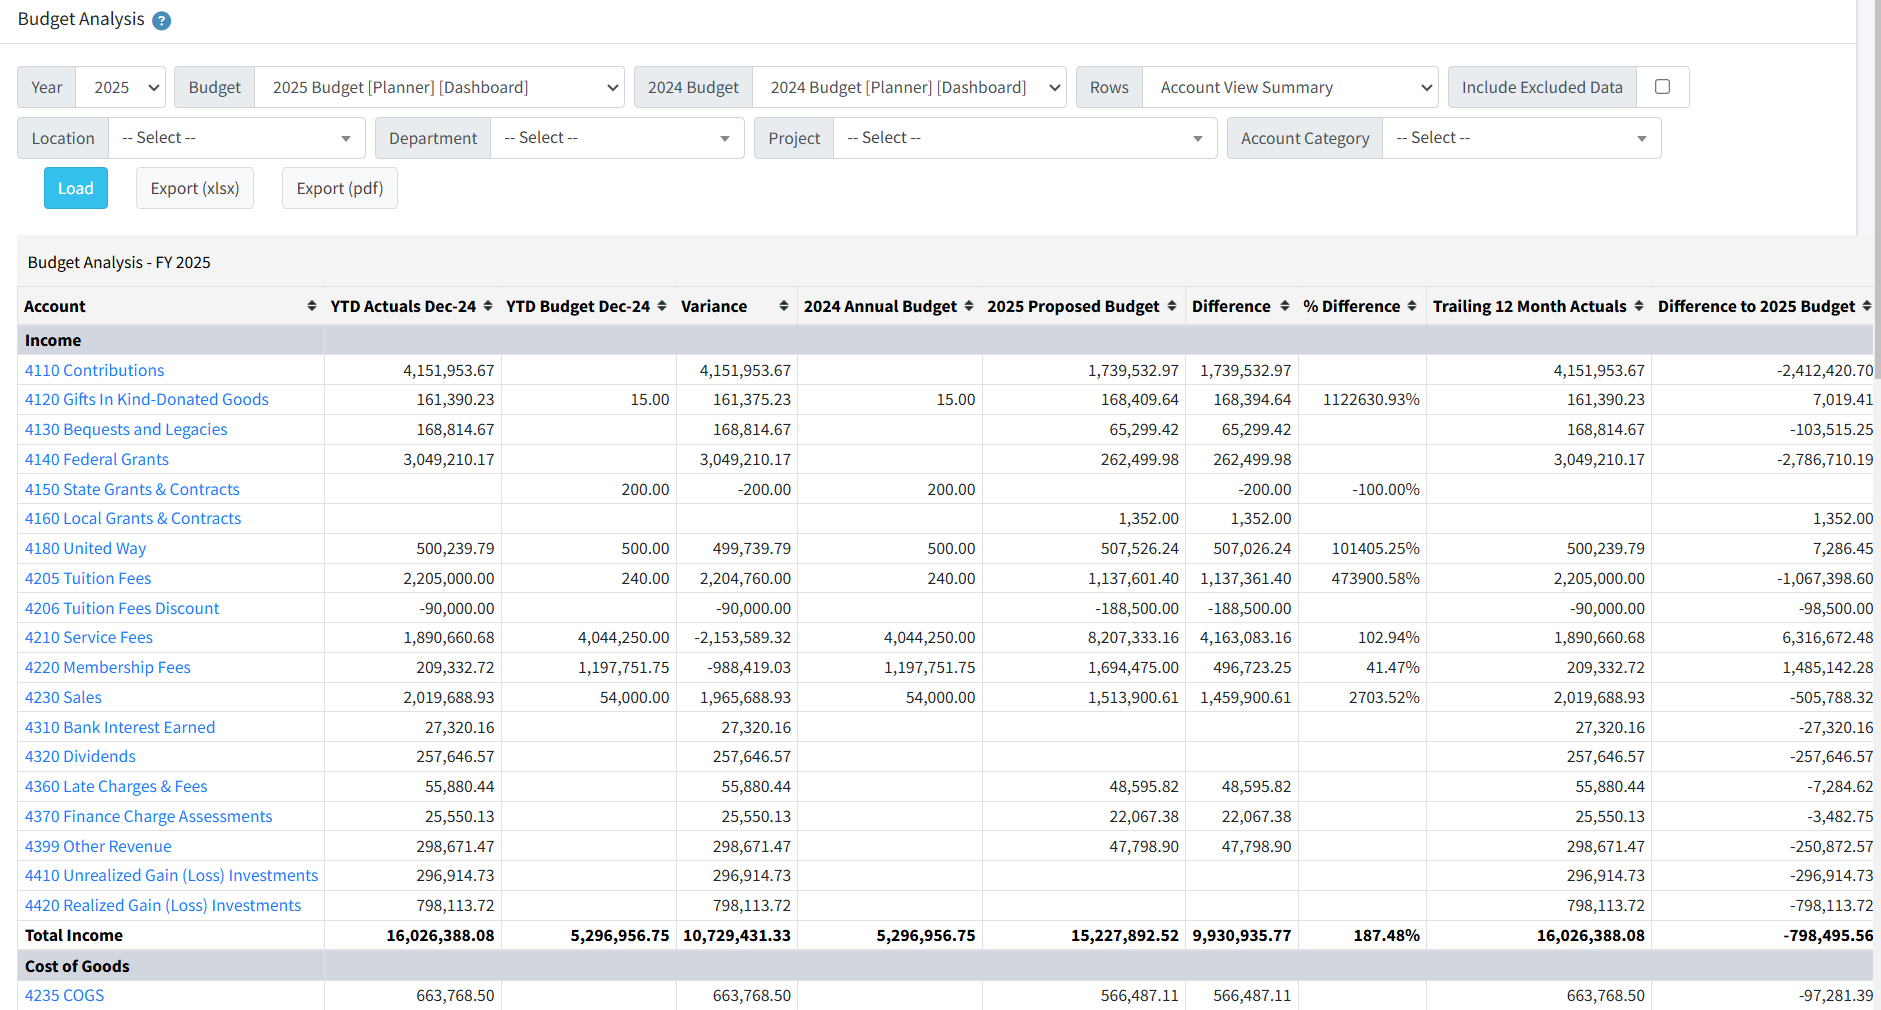Open the 4320 Dividends link

coord(80,756)
